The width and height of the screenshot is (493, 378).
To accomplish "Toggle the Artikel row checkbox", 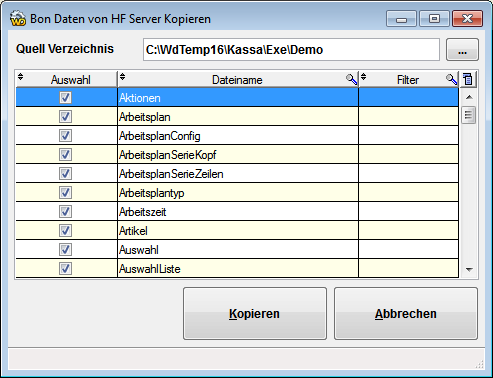I will click(x=65, y=230).
